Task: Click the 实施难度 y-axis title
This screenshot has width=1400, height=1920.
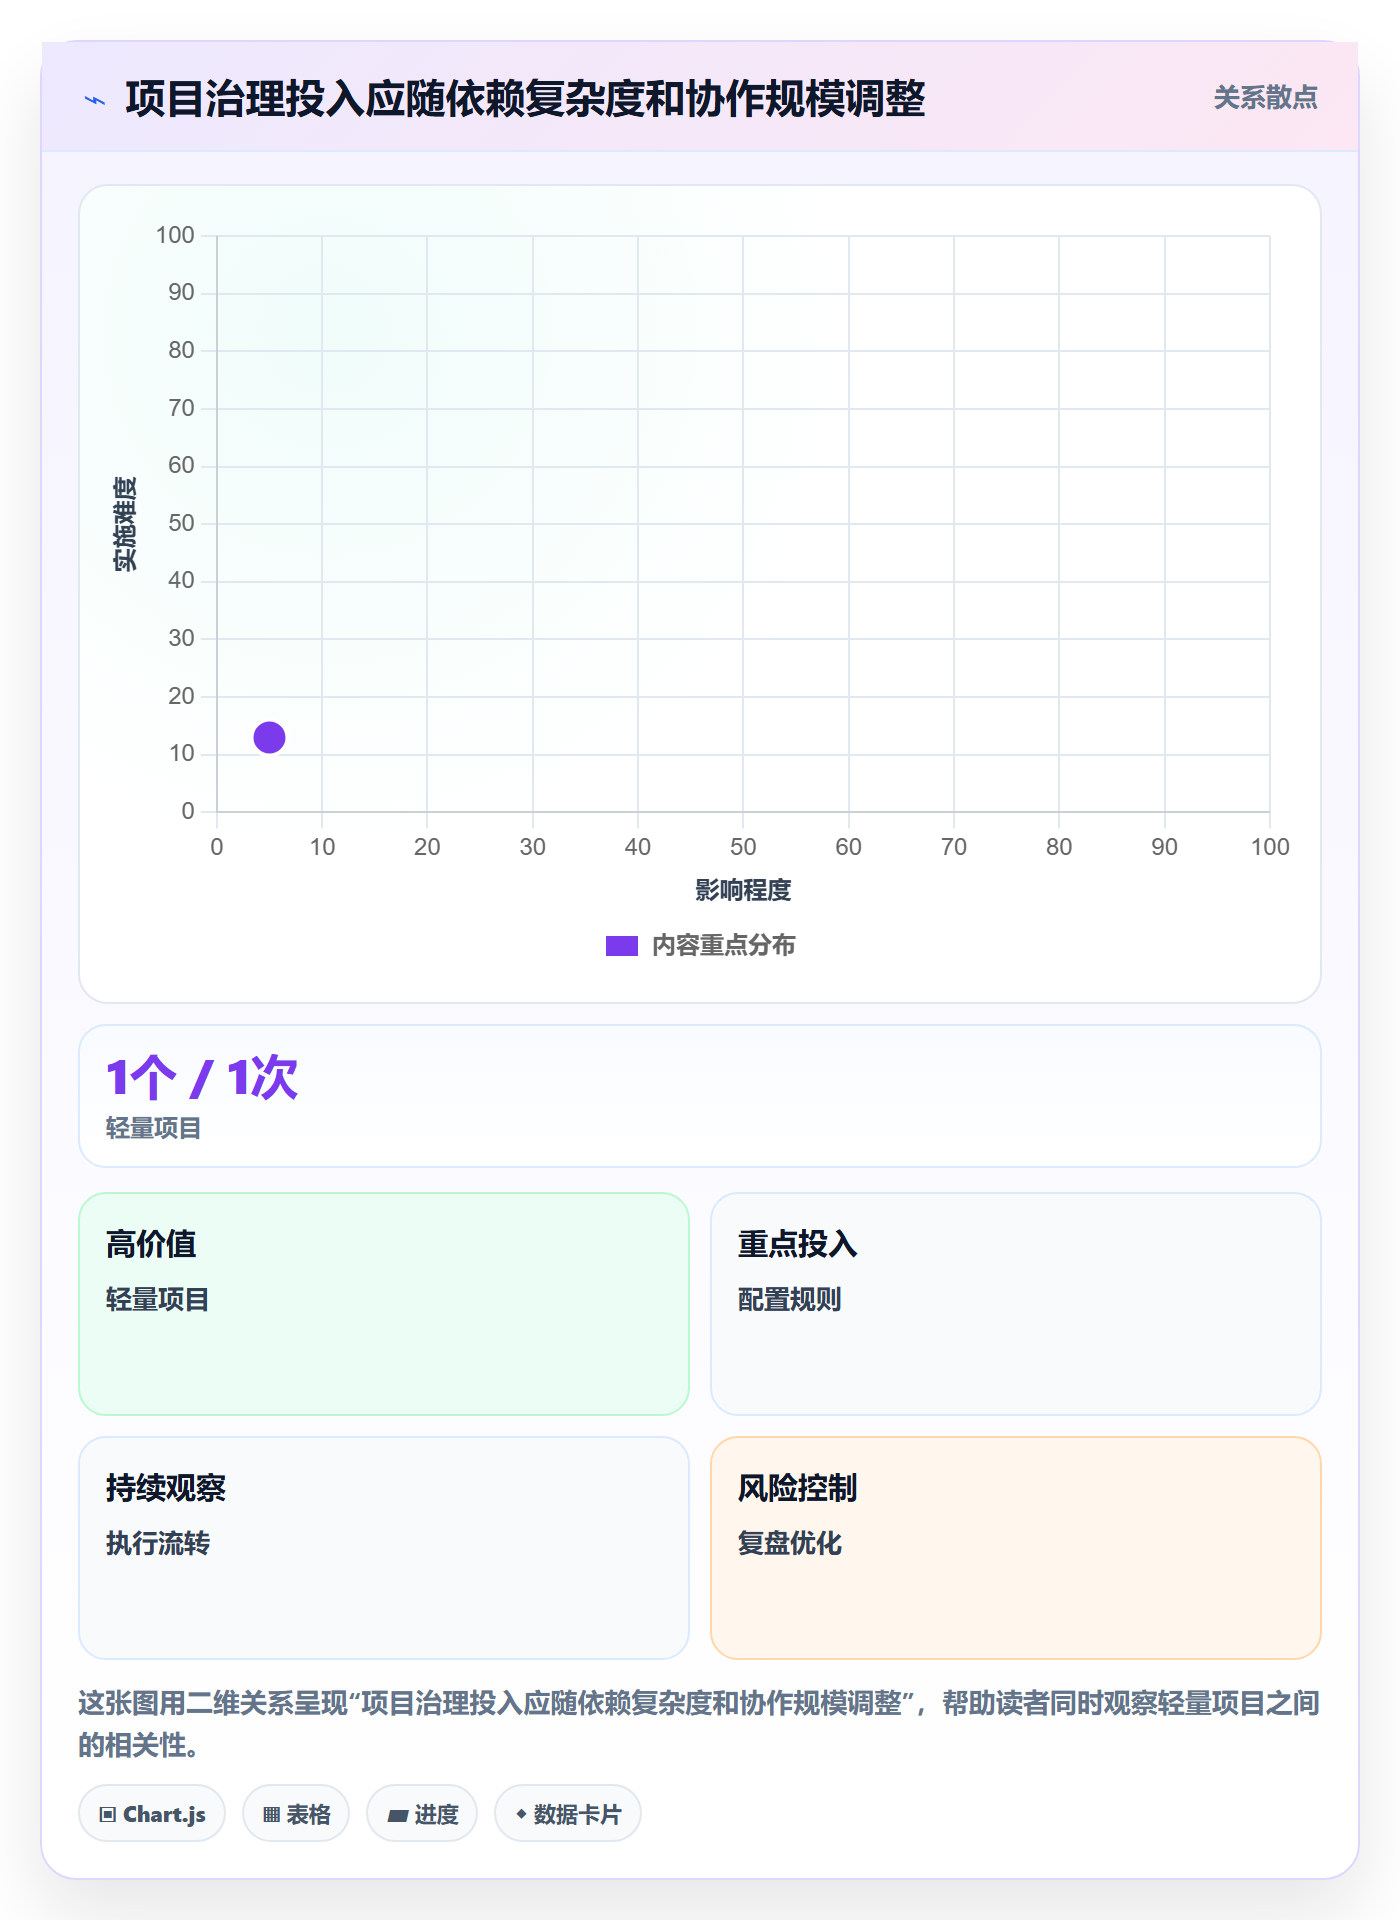Action: point(125,524)
